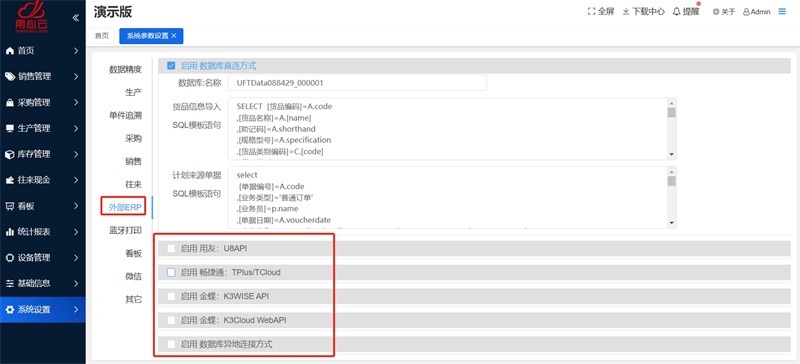
Task: Click the 关于 globe icon
Action: [x=716, y=12]
